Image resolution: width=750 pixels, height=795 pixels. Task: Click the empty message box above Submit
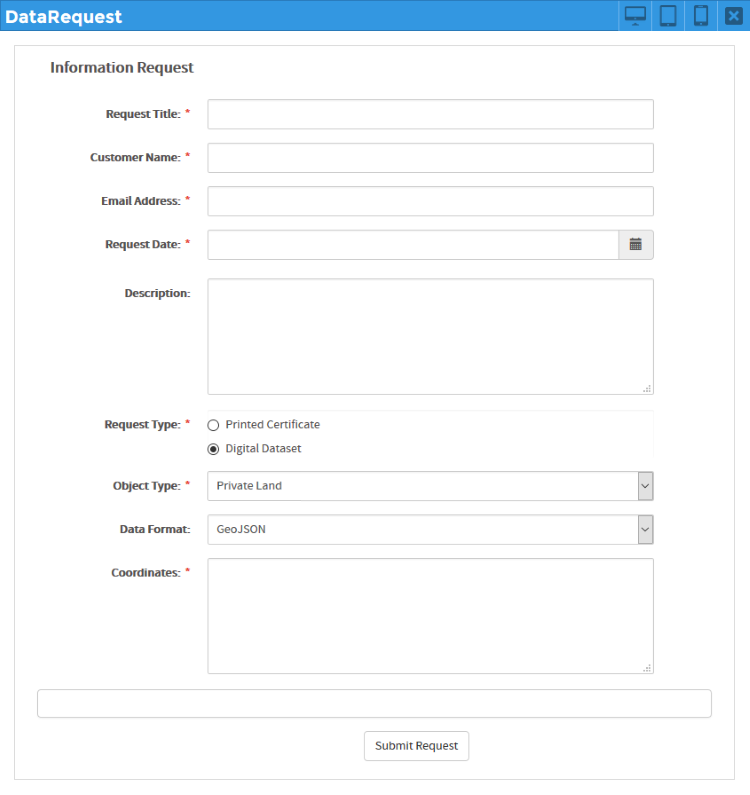pos(374,703)
